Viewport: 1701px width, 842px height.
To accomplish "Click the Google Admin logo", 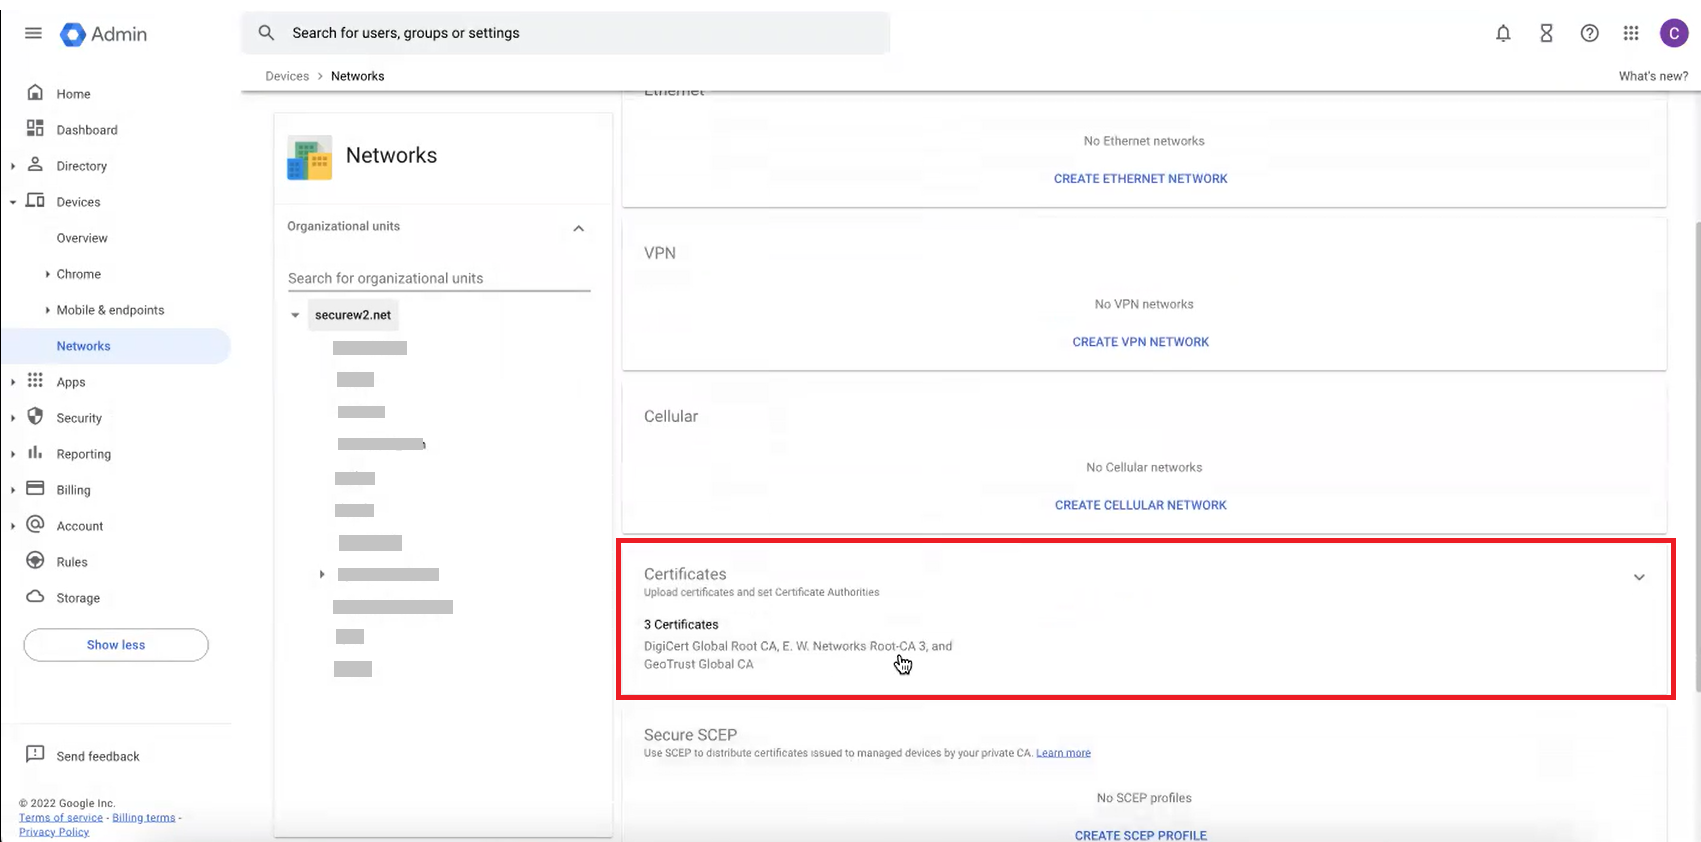I will [x=104, y=34].
